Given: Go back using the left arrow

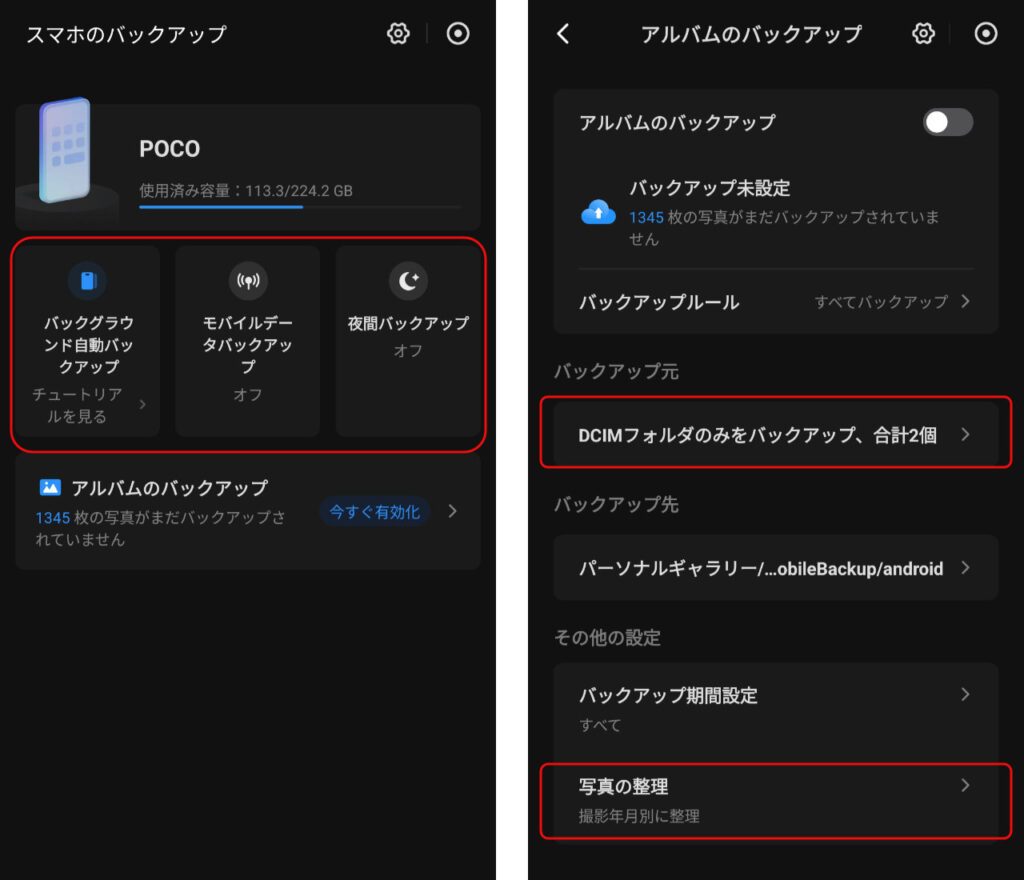Looking at the screenshot, I should (563, 33).
